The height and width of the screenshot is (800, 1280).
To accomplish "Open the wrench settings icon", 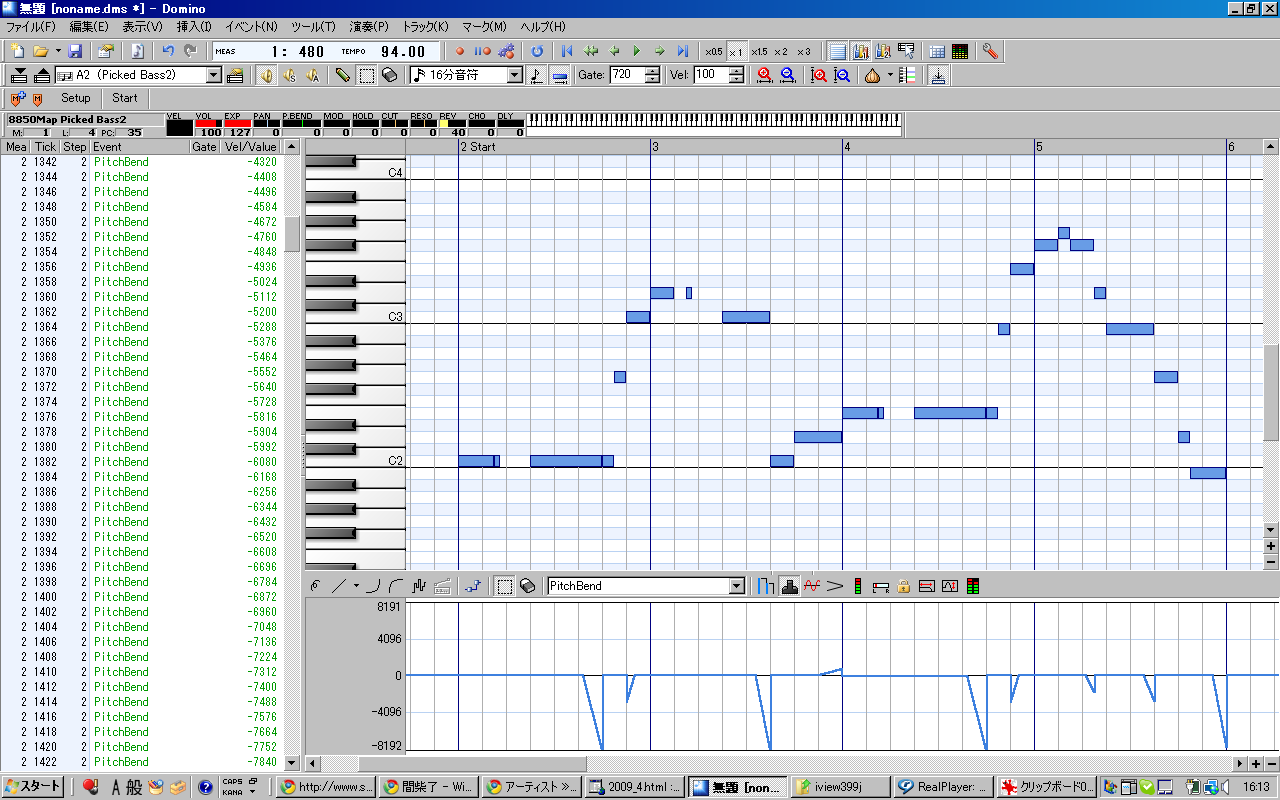I will point(990,51).
